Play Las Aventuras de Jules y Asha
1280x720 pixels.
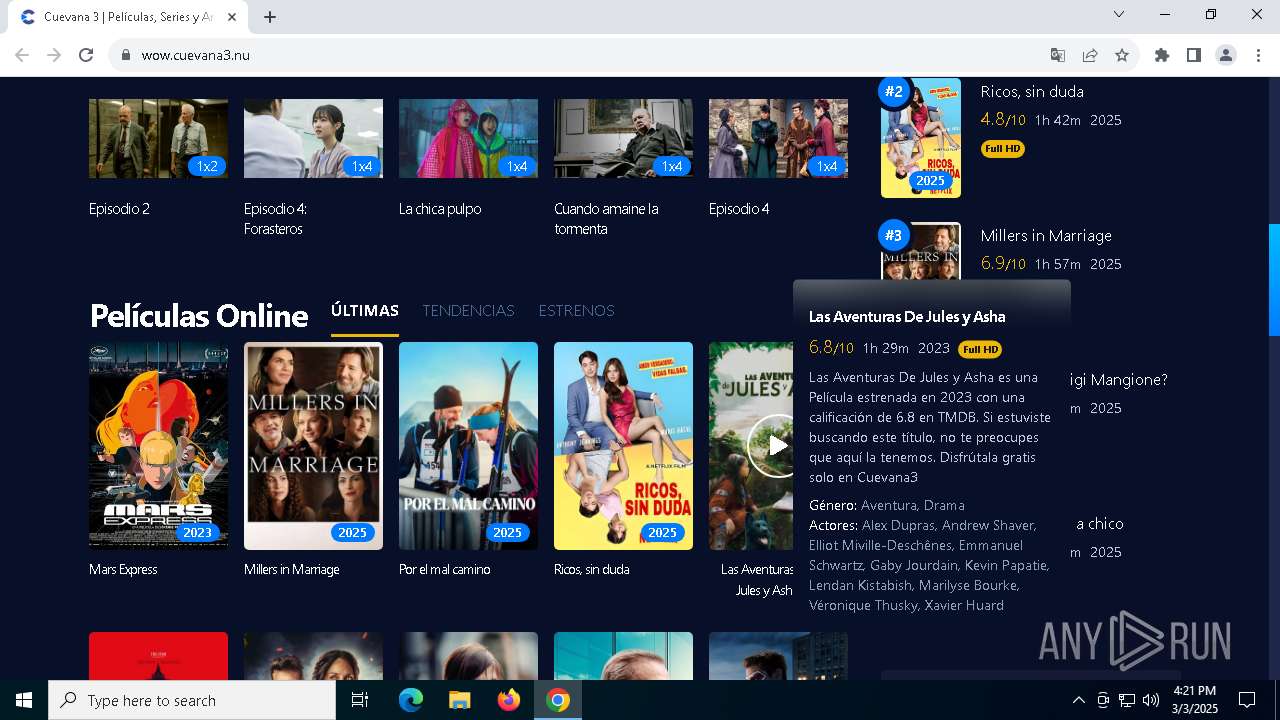[776, 445]
